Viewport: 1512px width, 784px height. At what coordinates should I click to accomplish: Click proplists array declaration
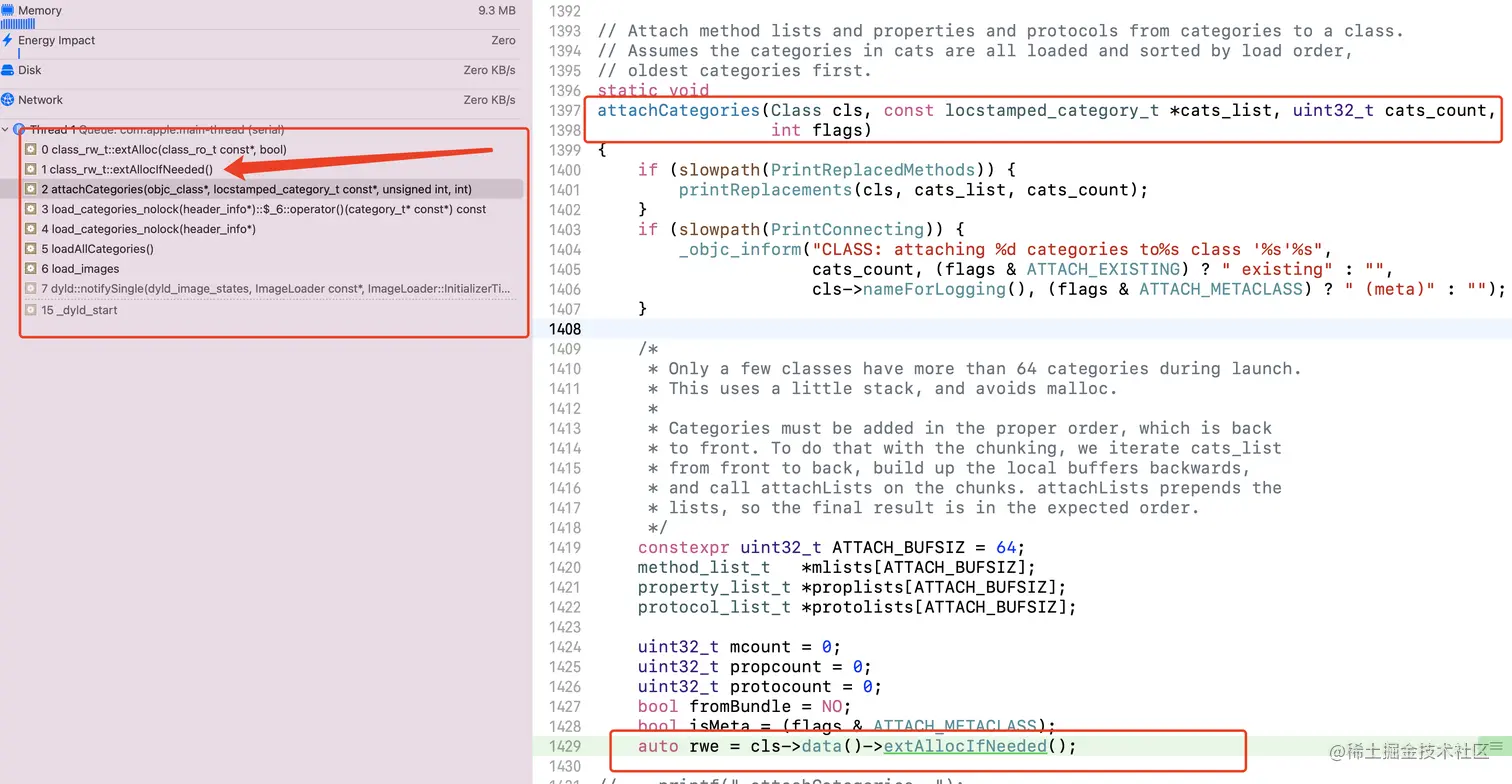tap(852, 587)
